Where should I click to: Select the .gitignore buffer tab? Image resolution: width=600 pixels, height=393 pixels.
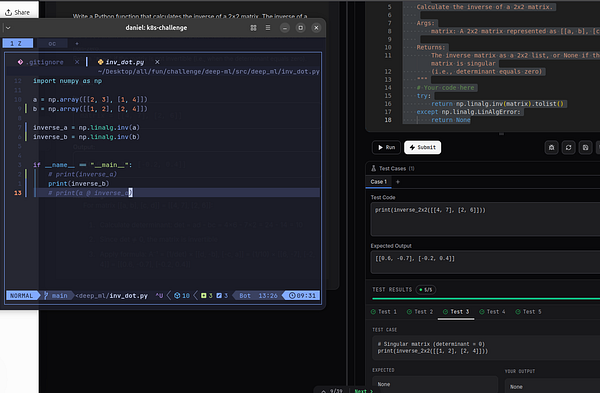click(45, 62)
